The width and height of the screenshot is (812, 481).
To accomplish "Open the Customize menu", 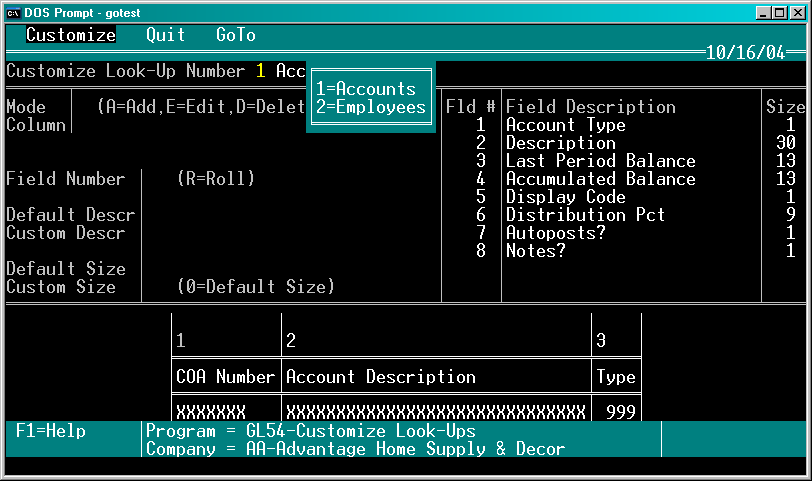I will click(x=71, y=35).
